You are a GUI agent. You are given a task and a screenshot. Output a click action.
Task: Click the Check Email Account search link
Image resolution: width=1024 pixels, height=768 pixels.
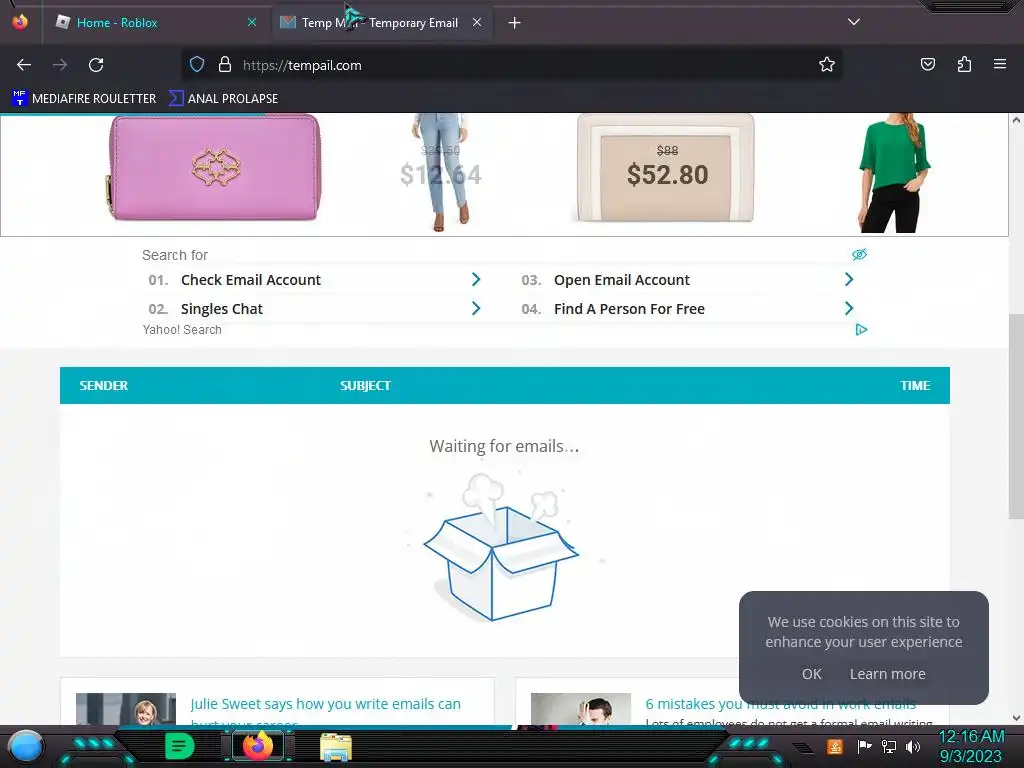click(251, 280)
